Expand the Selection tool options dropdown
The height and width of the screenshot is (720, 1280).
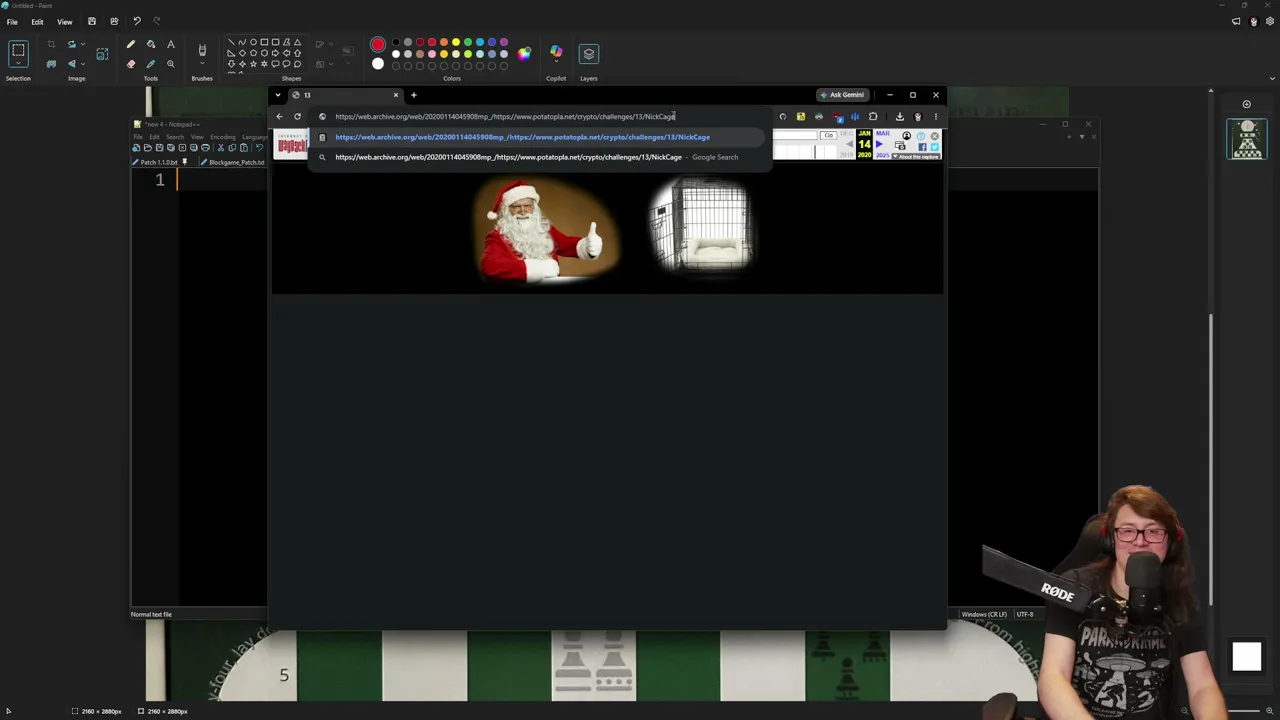(x=18, y=65)
